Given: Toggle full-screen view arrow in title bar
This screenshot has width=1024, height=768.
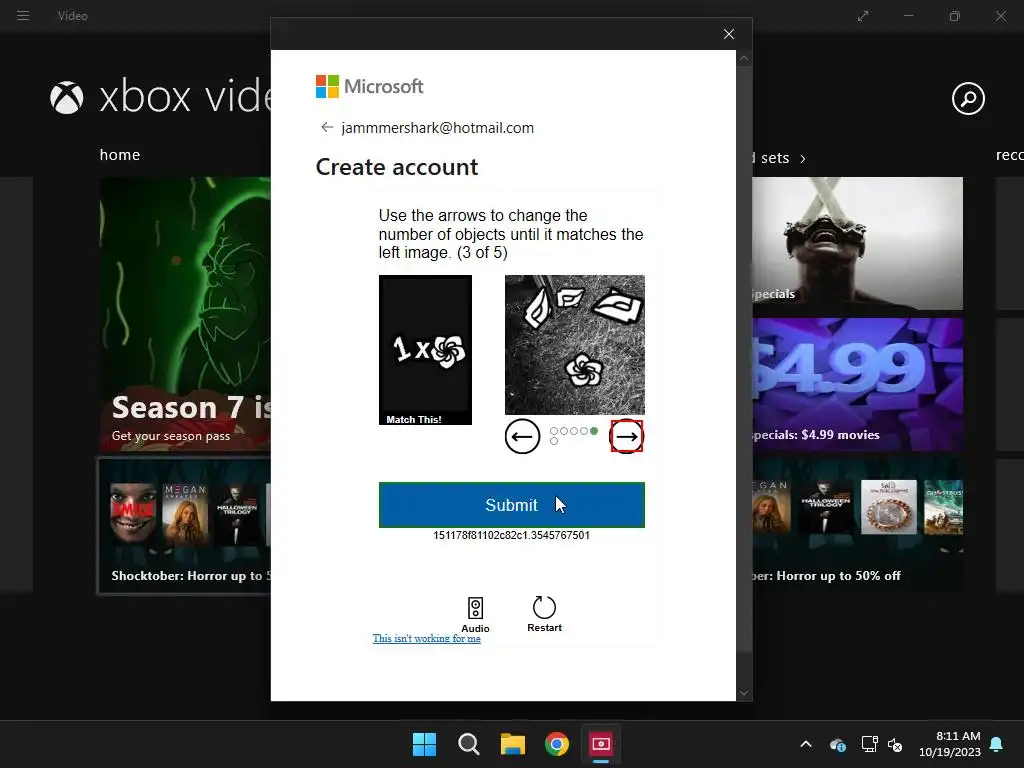Looking at the screenshot, I should [863, 16].
